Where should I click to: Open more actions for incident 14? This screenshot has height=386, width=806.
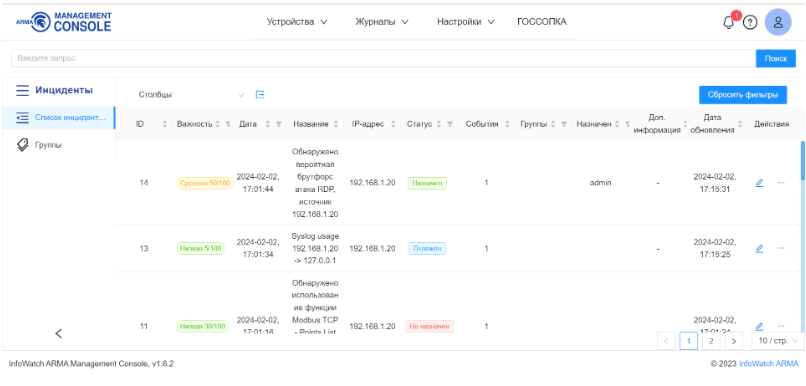781,182
